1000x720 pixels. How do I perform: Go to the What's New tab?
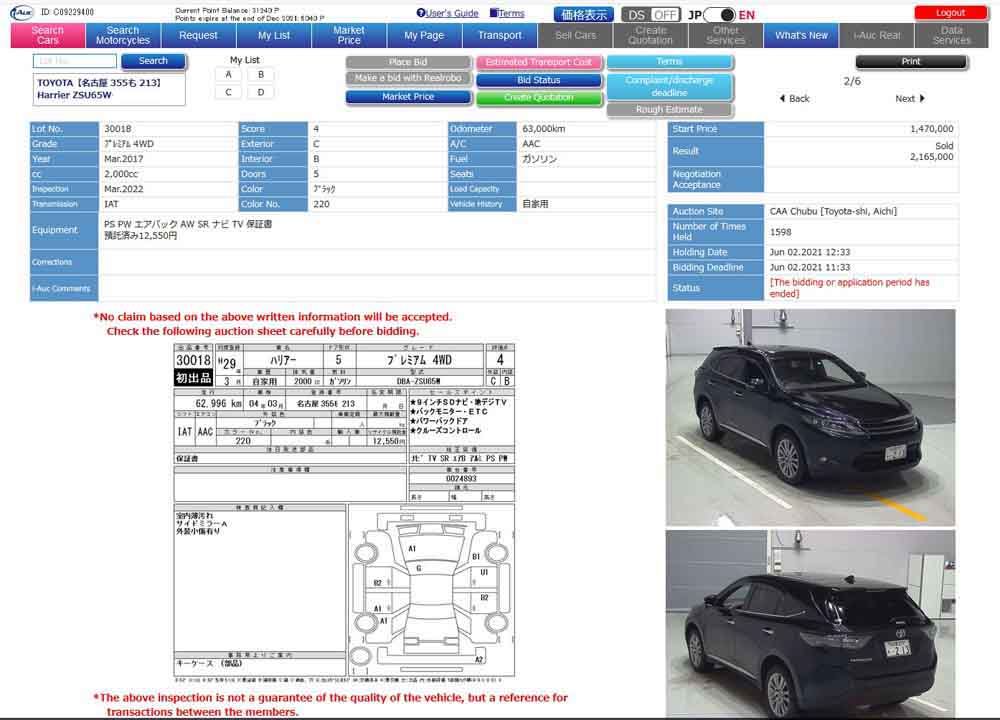(801, 35)
